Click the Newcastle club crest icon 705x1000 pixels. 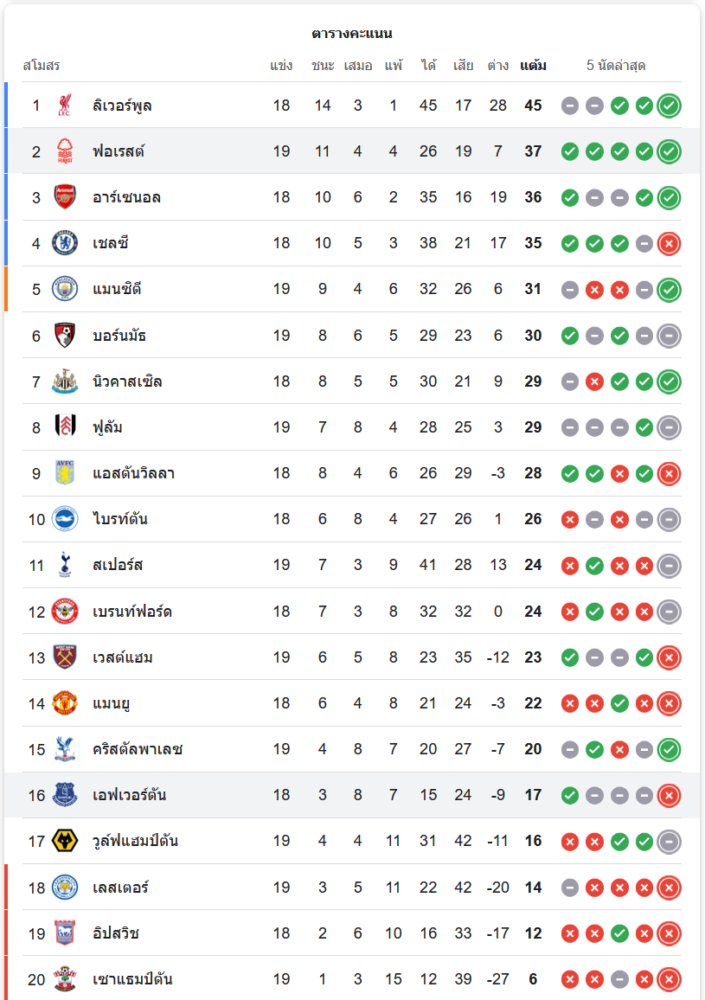[x=65, y=381]
